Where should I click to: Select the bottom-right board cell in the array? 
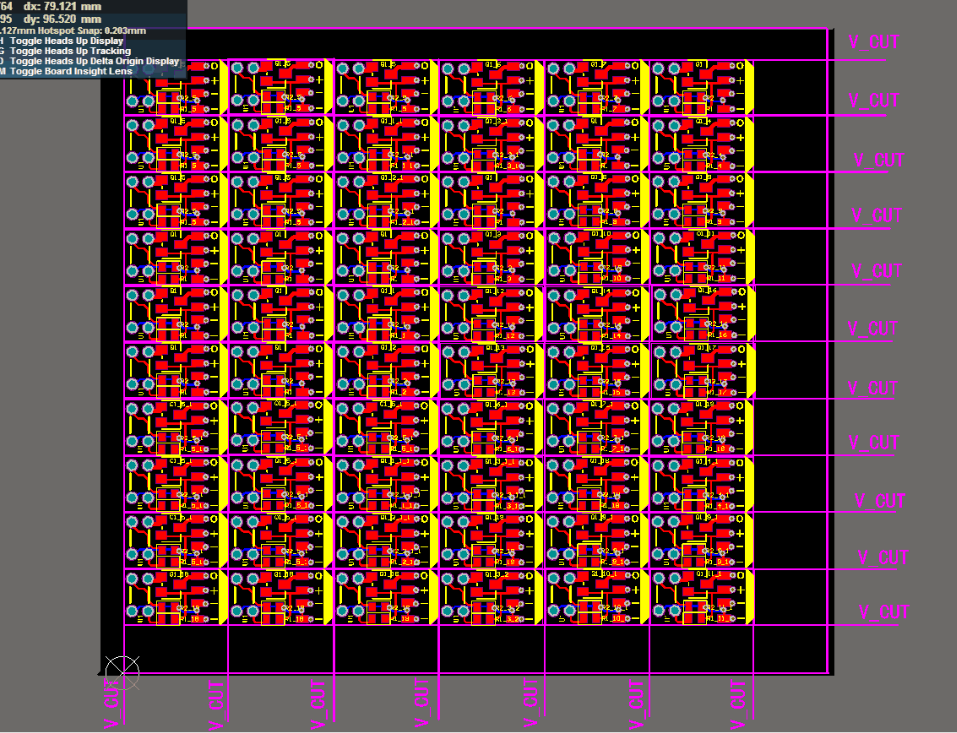[x=700, y=598]
